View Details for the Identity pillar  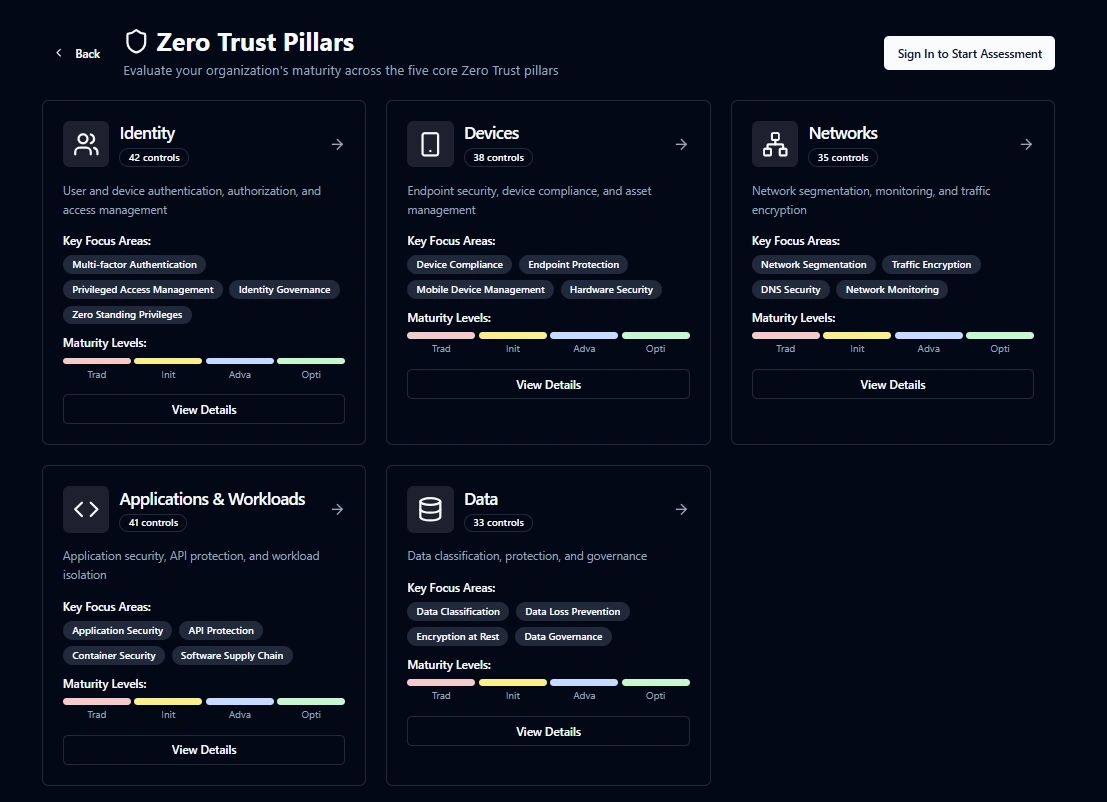click(x=204, y=409)
